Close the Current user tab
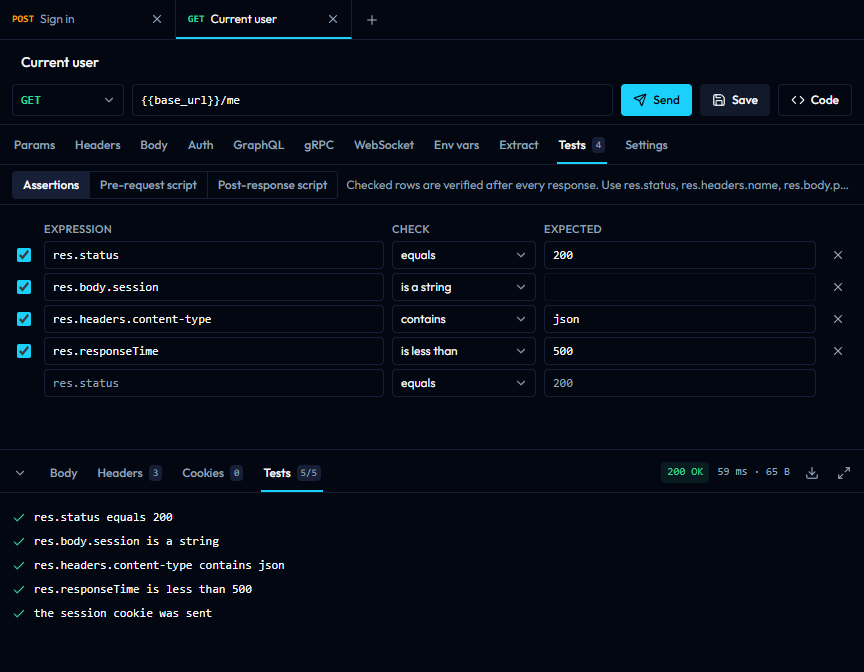 [x=333, y=19]
